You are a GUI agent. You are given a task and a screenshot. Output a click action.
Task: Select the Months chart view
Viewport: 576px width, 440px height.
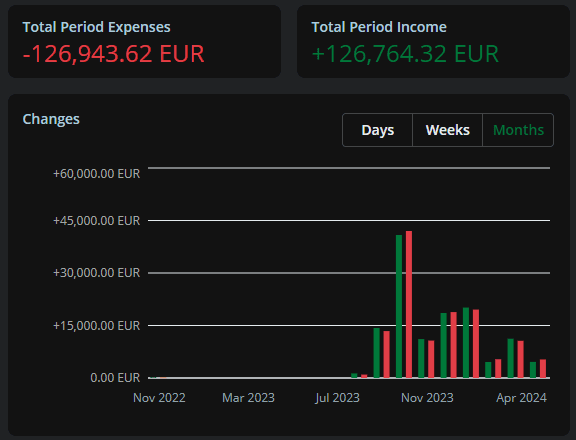[x=518, y=130]
